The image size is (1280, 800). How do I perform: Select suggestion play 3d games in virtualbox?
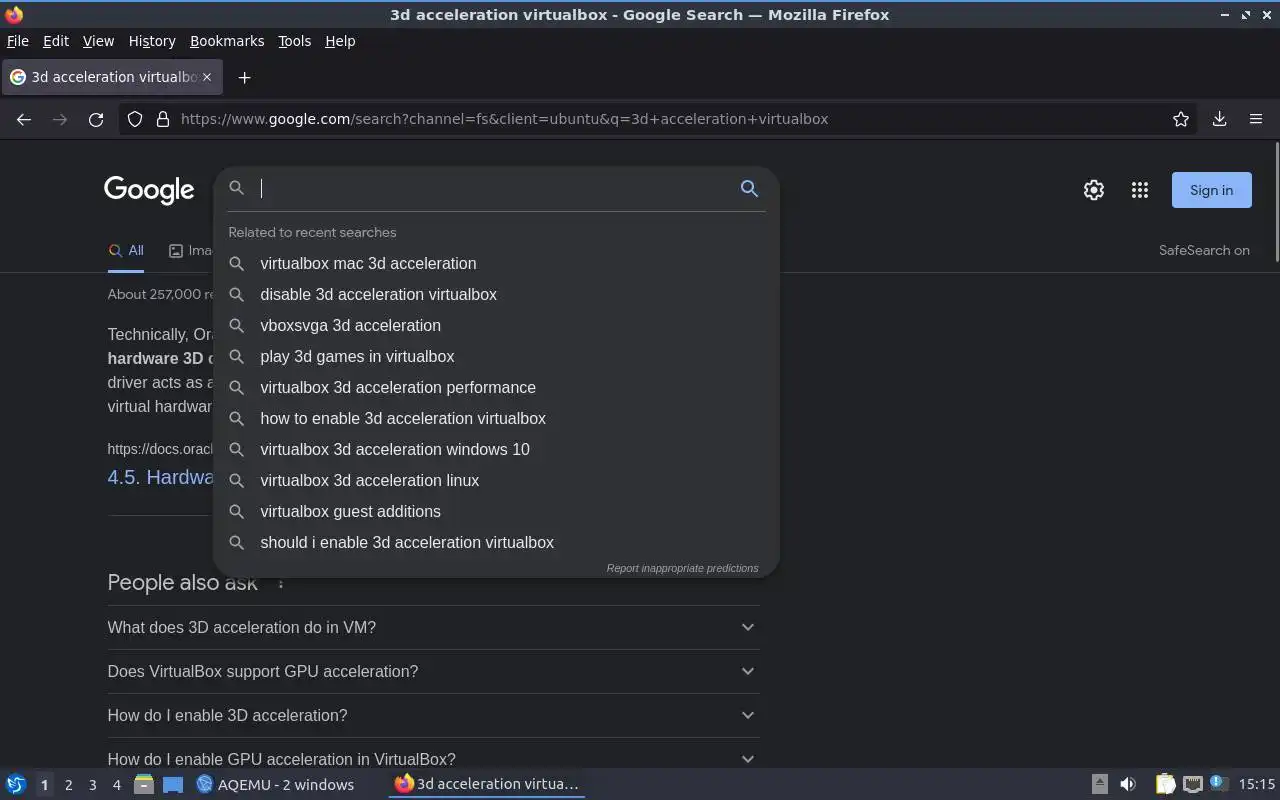[496, 356]
